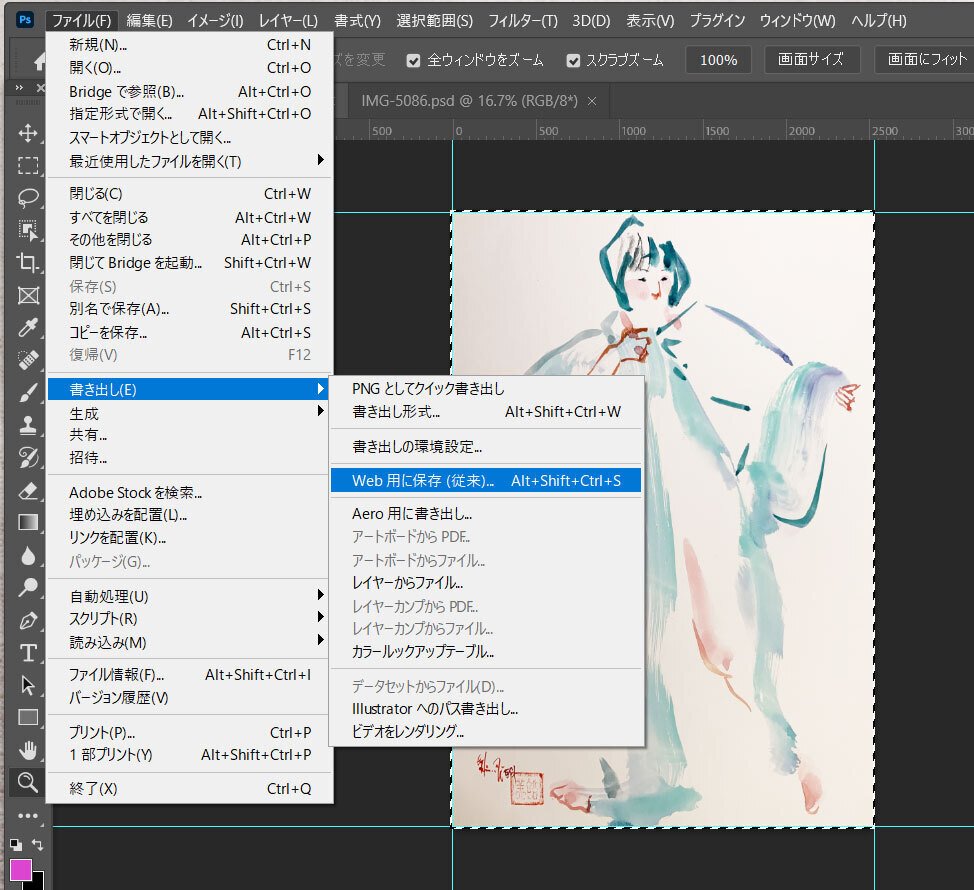Viewport: 974px width, 890px height.
Task: Click the 画面サイズ button
Action: [x=811, y=60]
